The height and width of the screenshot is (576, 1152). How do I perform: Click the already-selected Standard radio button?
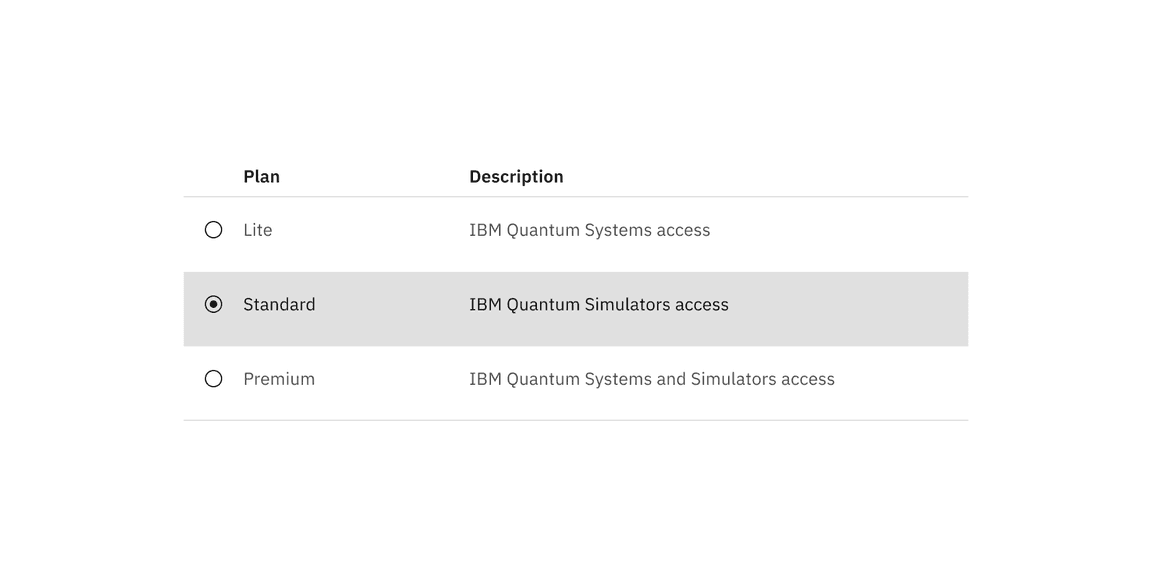coord(213,304)
